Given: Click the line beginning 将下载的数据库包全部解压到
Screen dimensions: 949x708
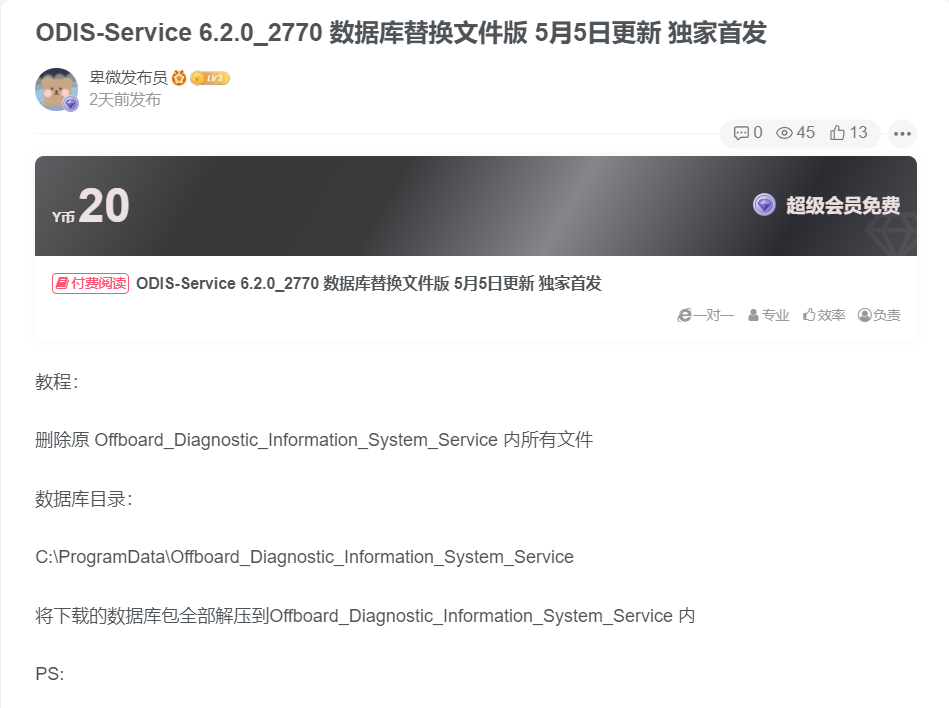Looking at the screenshot, I should click(x=365, y=616).
